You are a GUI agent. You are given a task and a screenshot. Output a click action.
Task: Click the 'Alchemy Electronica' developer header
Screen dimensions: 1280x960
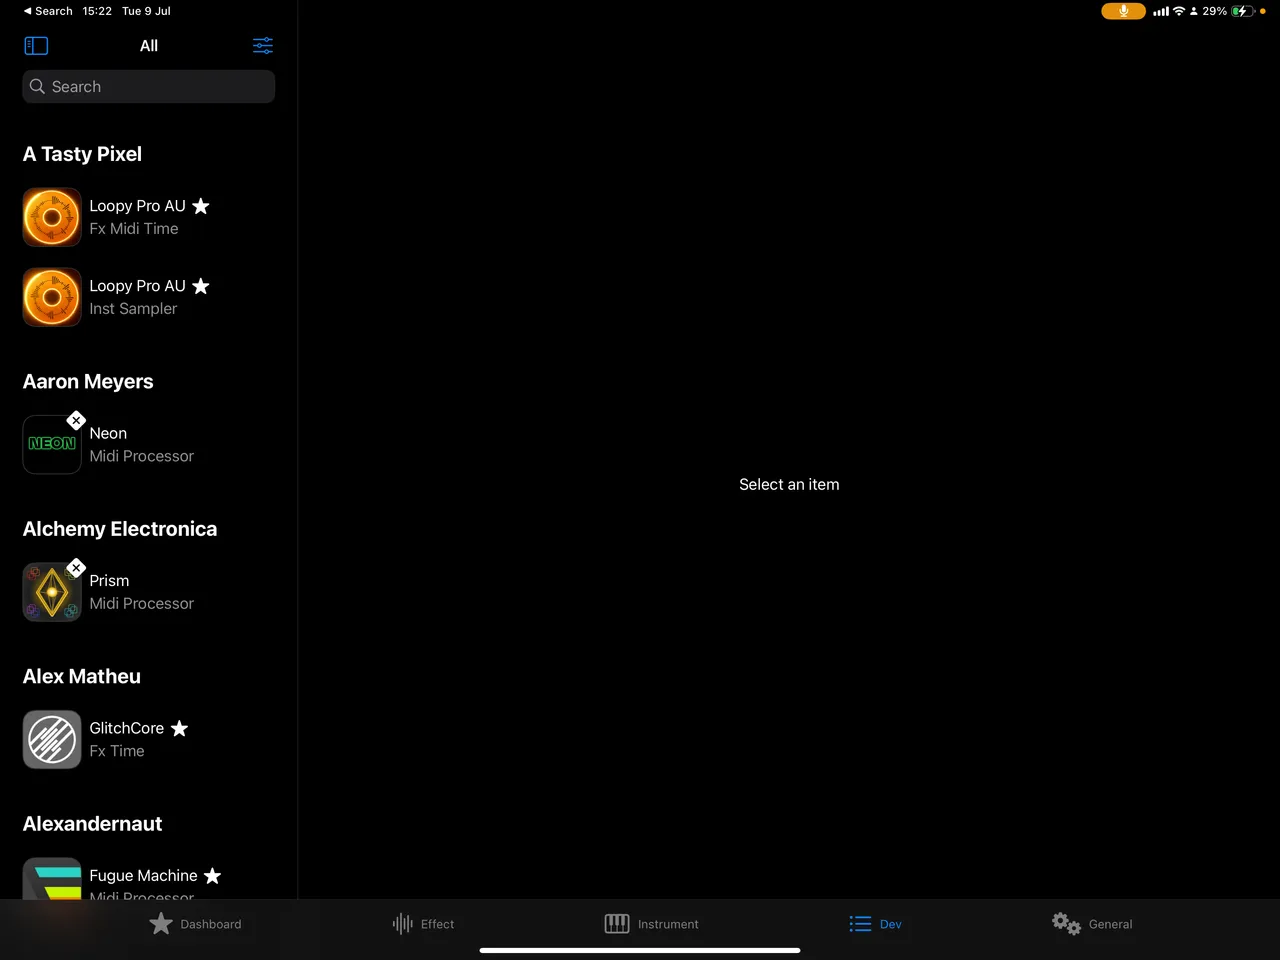120,529
